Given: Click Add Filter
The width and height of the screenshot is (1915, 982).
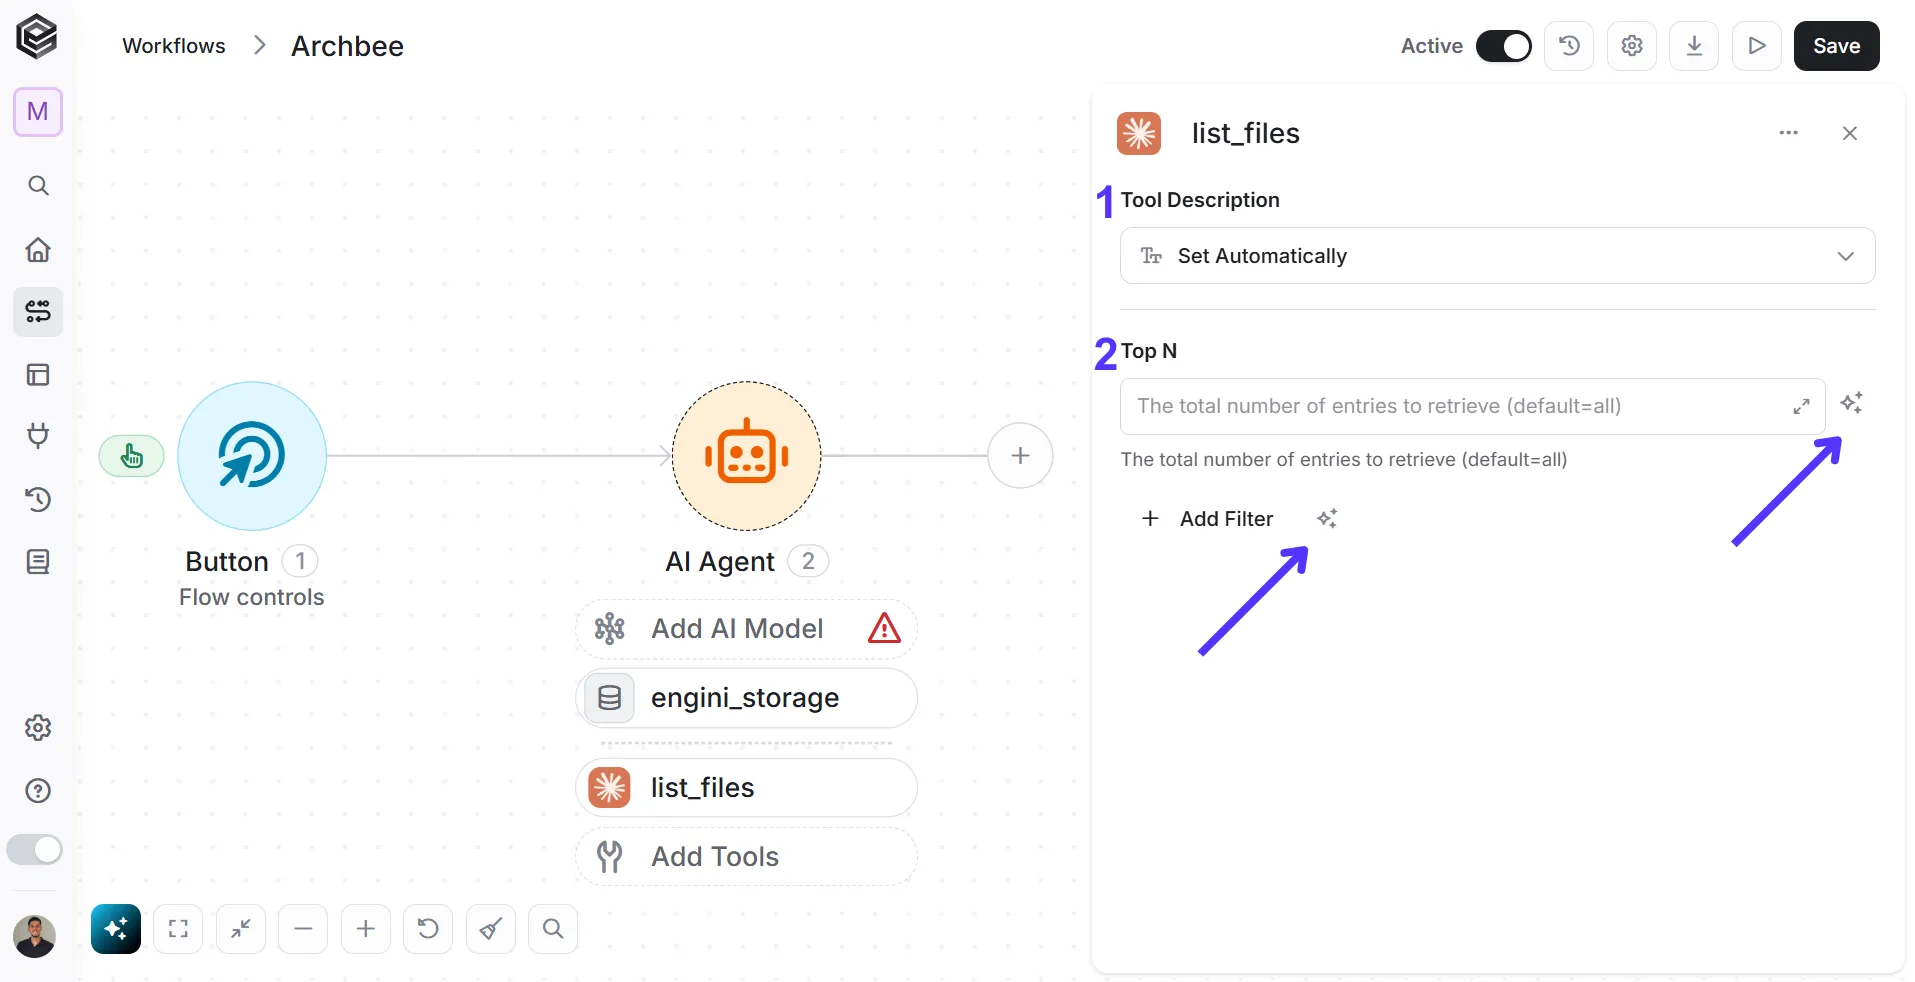Looking at the screenshot, I should 1208,519.
